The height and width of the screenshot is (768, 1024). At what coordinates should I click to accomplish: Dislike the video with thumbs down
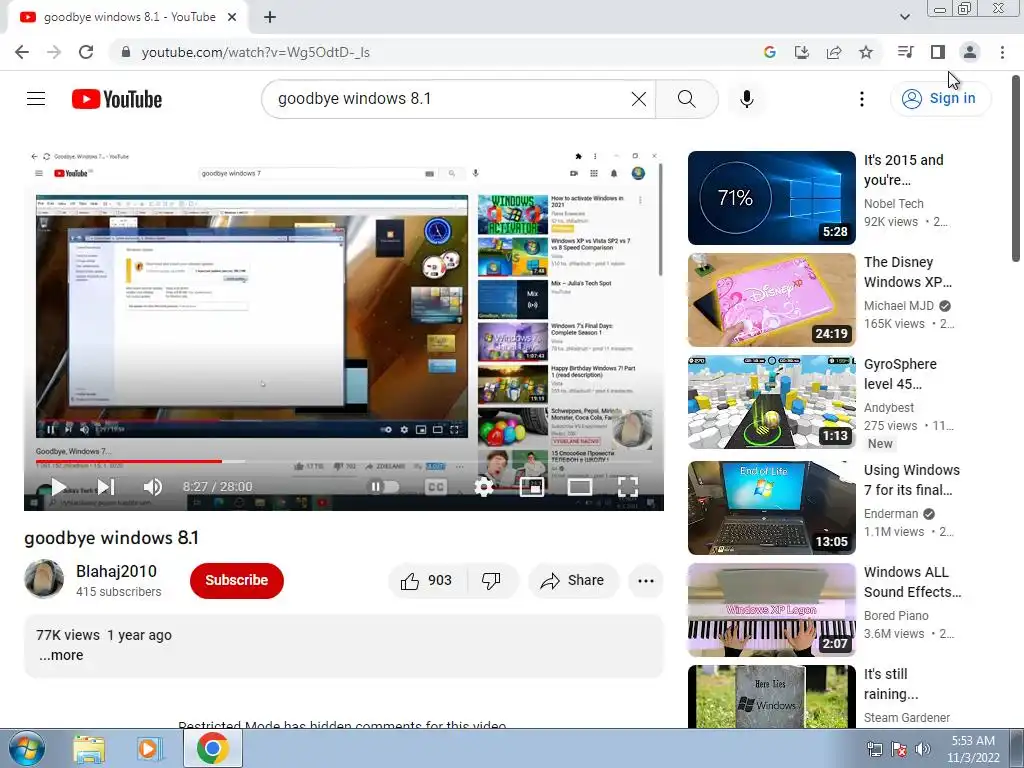click(x=492, y=581)
